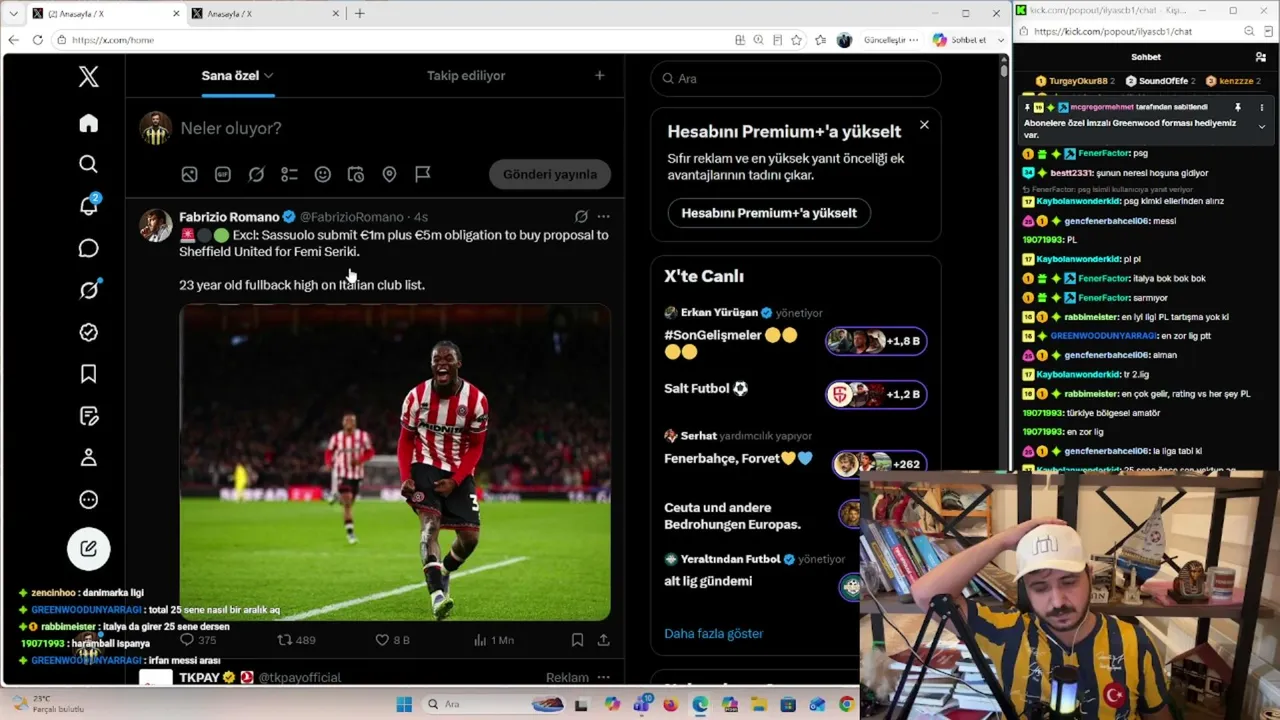Open a new browser tab
Viewport: 1280px width, 720px height.
[x=360, y=14]
